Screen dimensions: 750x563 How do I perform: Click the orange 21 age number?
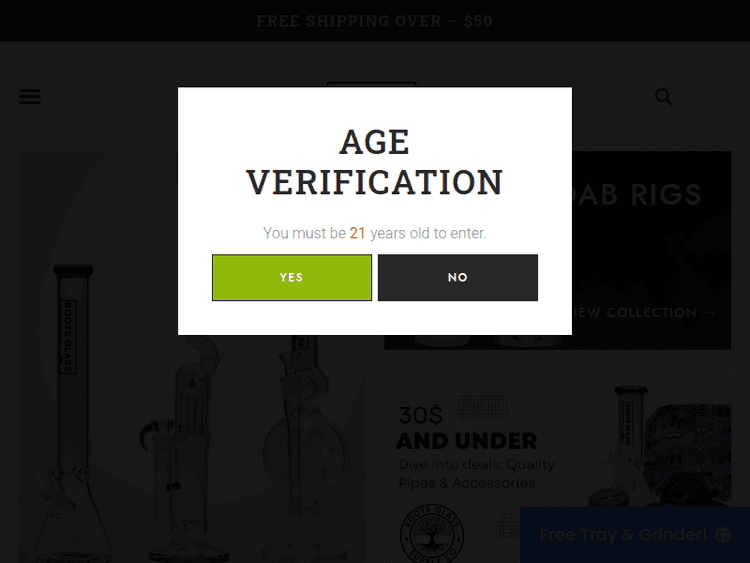click(357, 233)
